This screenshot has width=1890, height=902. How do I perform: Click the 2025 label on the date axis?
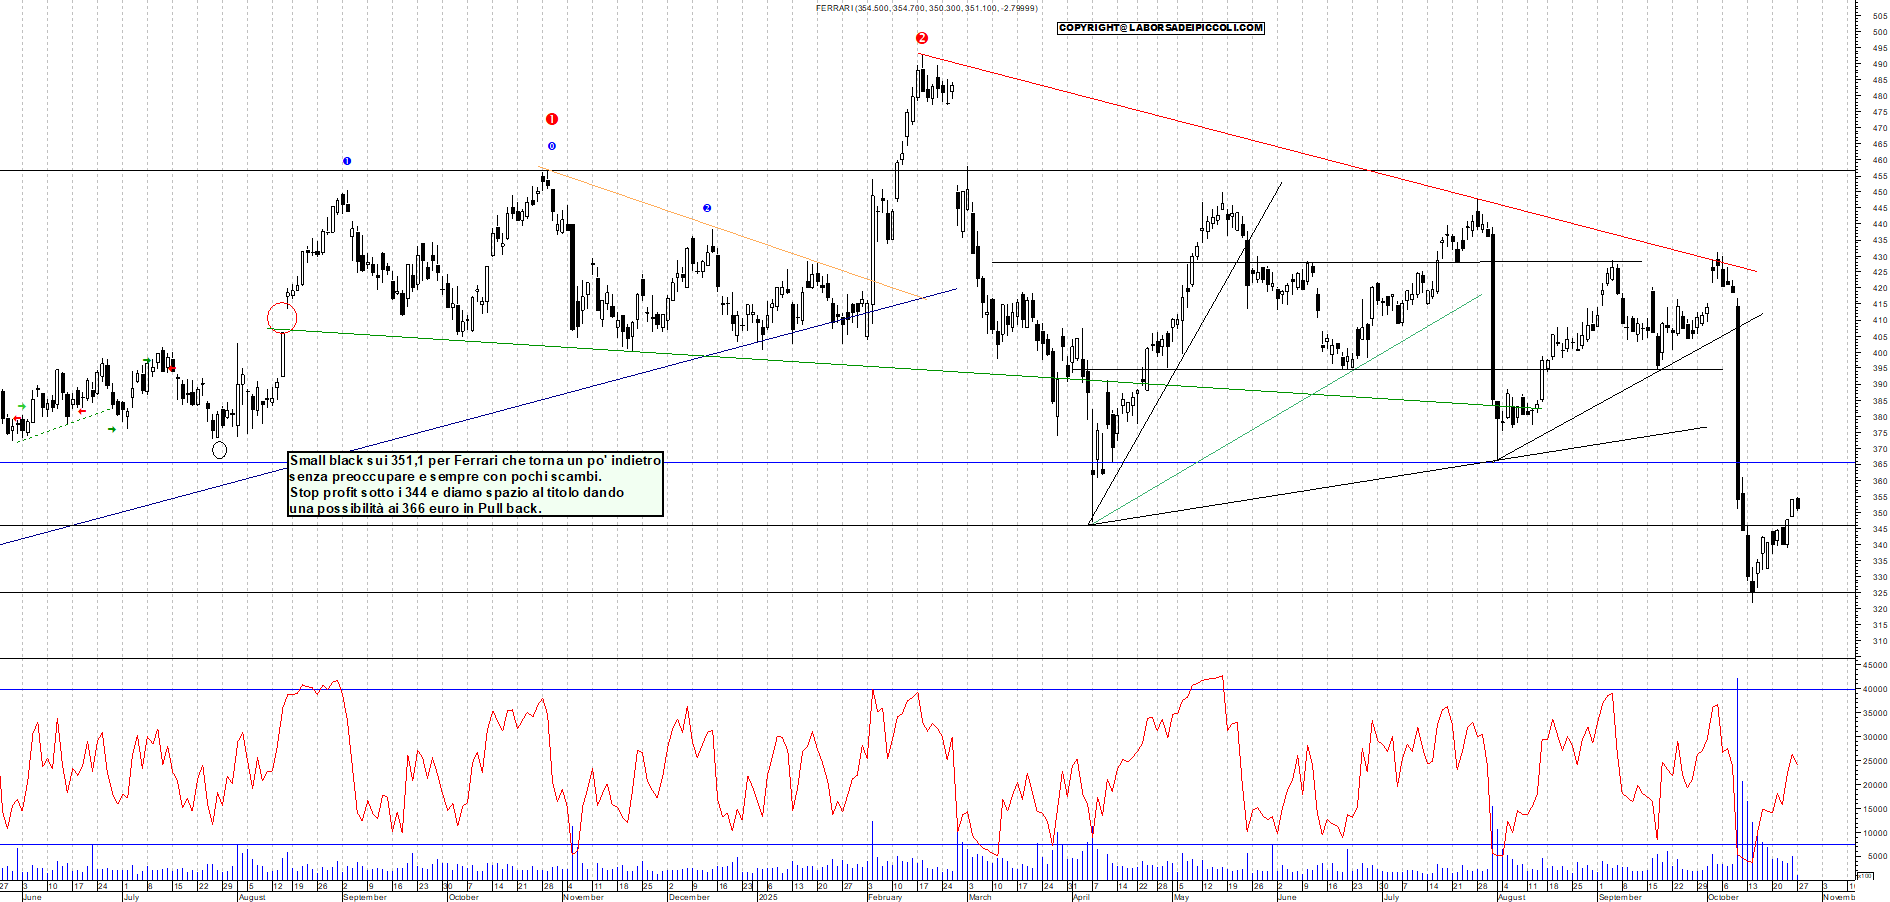click(x=768, y=895)
